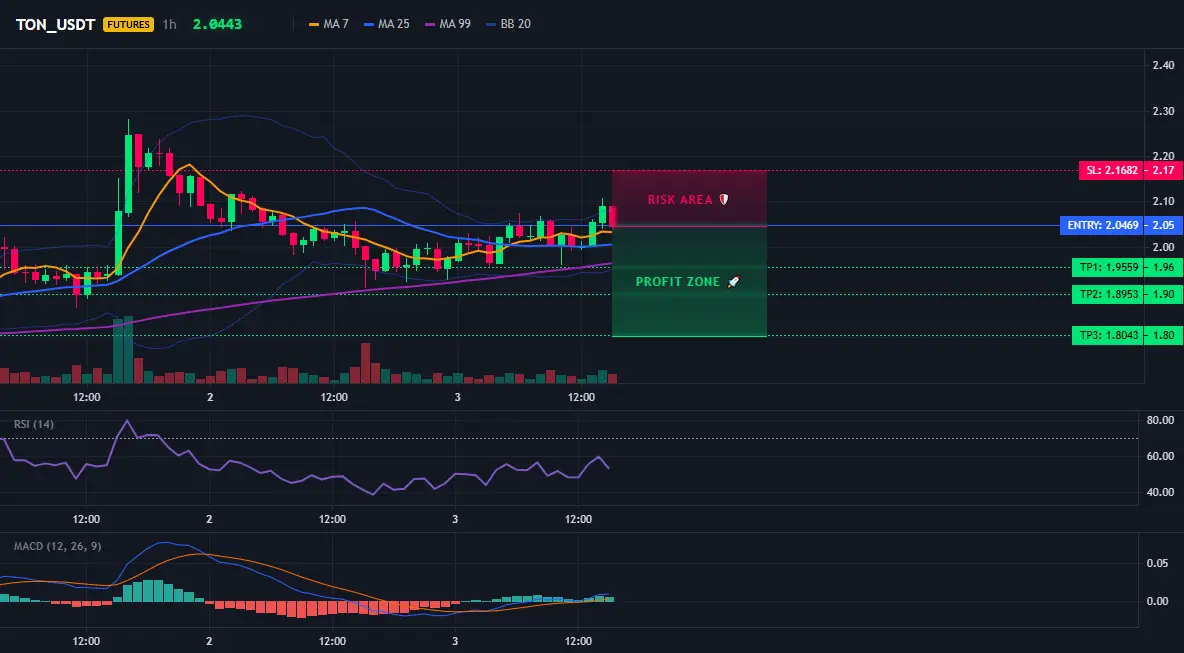Viewport: 1184px width, 653px height.
Task: Click the 0.00 MACD axis value
Action: (1157, 601)
